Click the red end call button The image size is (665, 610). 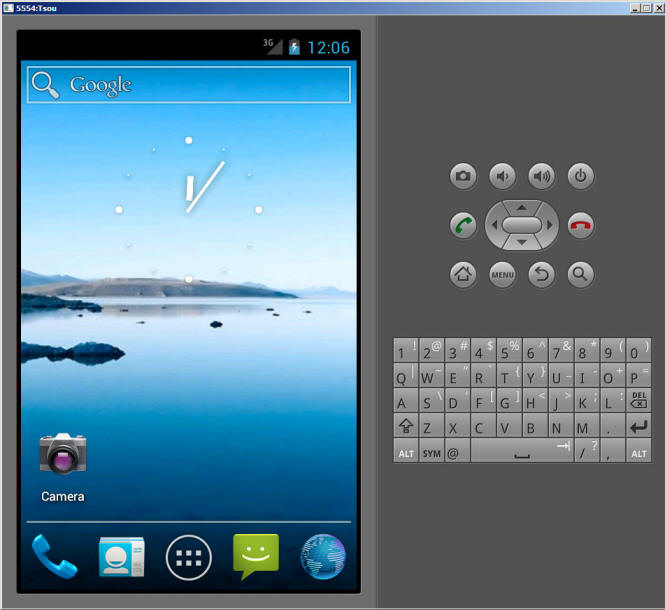coord(581,225)
